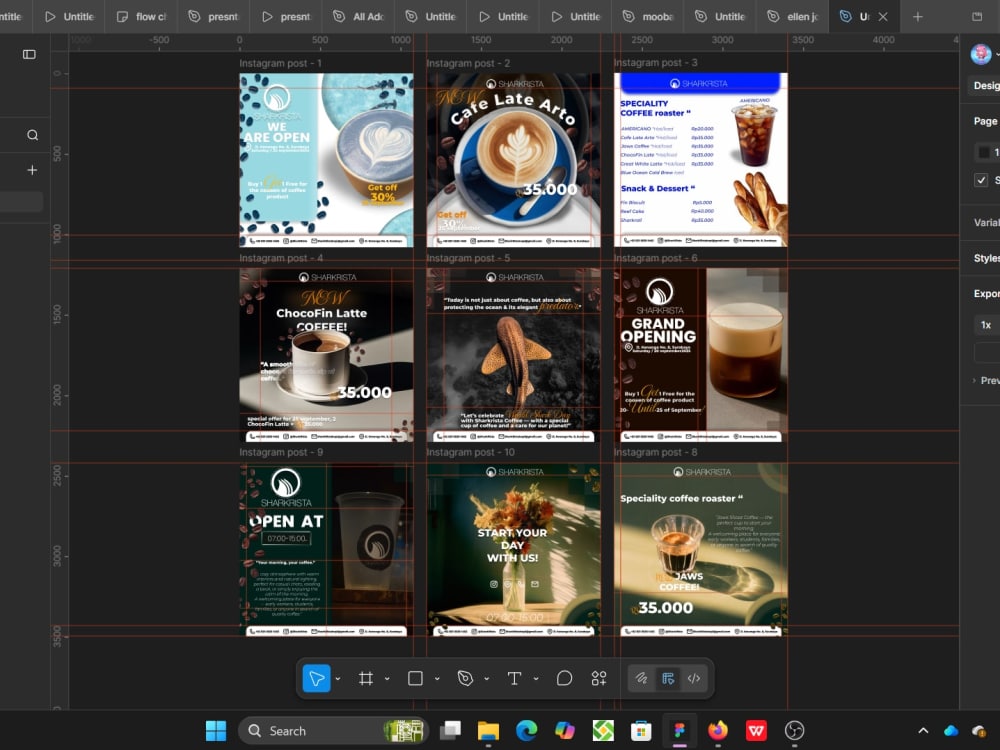Close the active file tab
This screenshot has width=1000, height=750.
(883, 17)
